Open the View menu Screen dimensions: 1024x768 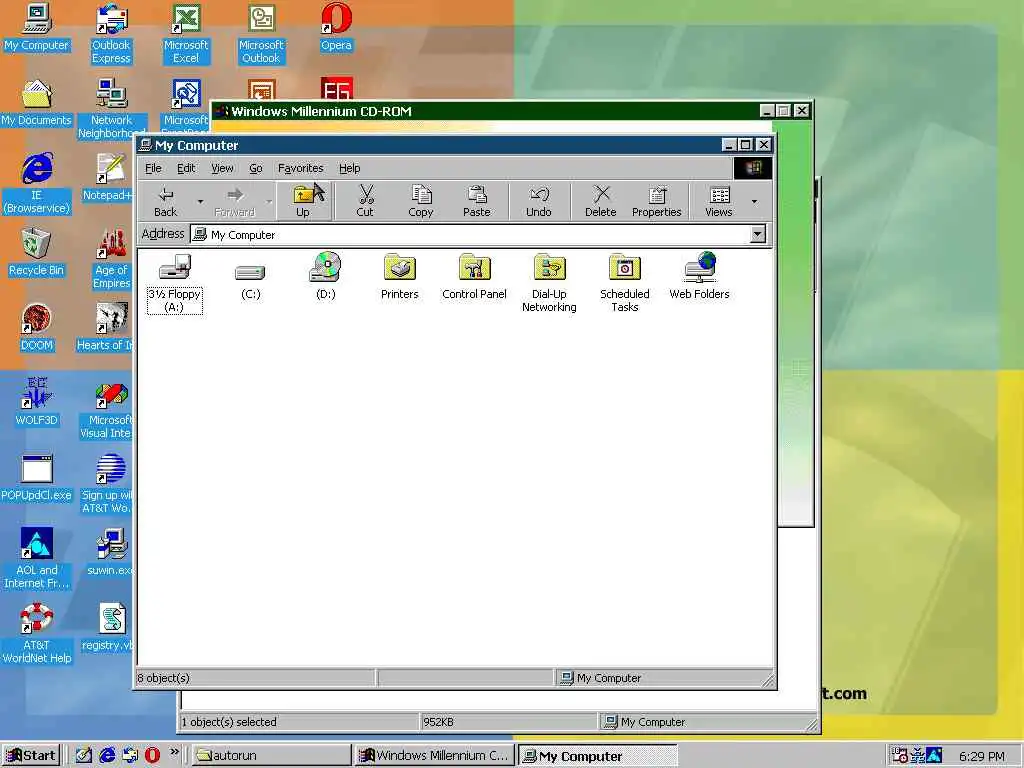coord(222,168)
